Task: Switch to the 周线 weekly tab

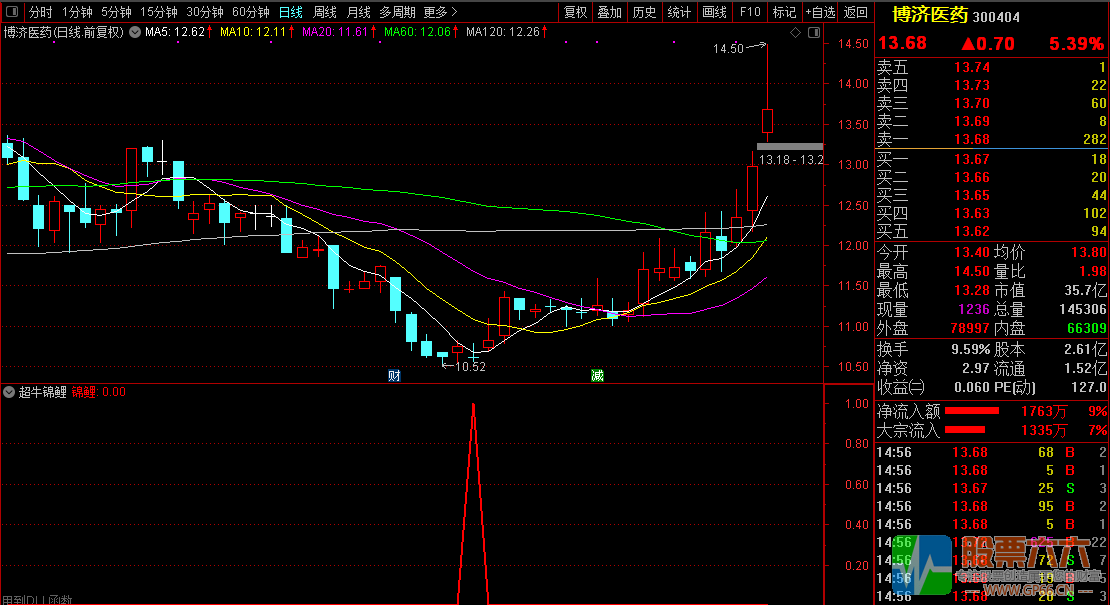Action: 325,13
